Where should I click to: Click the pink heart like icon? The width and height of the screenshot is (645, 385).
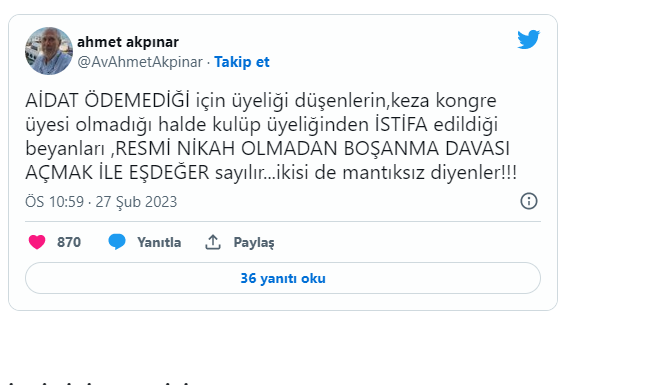tap(37, 242)
